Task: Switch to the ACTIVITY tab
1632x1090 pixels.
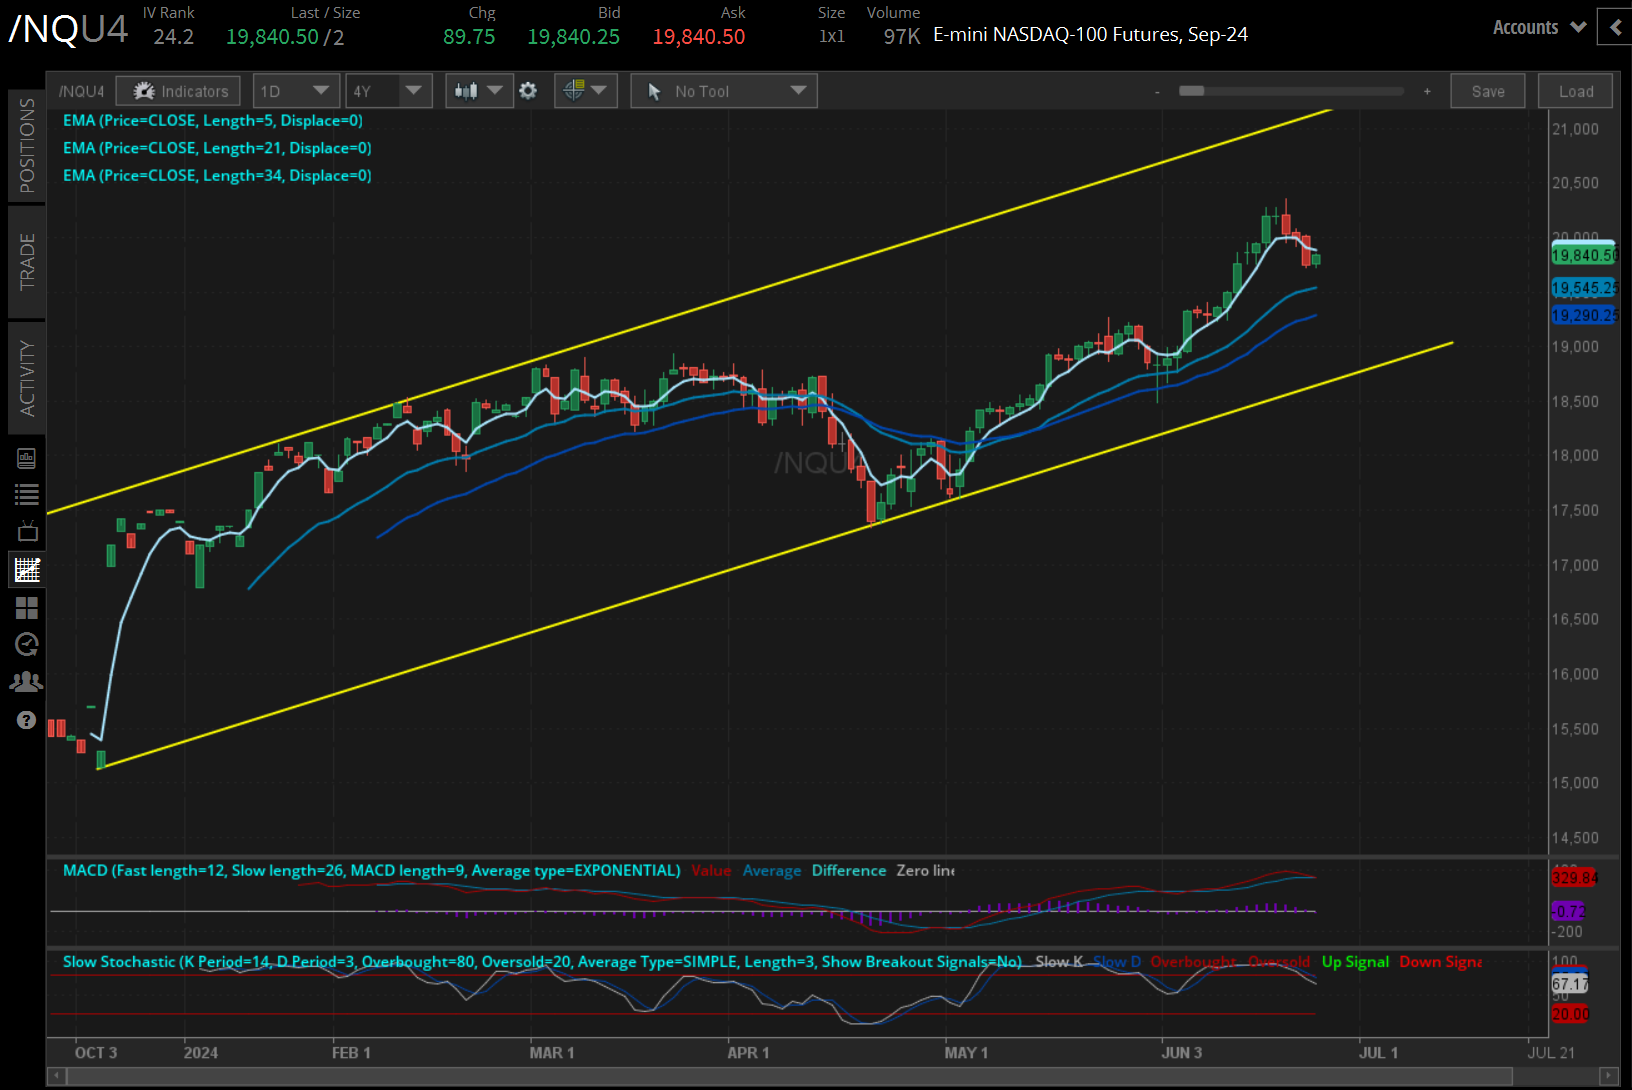Action: [x=27, y=378]
